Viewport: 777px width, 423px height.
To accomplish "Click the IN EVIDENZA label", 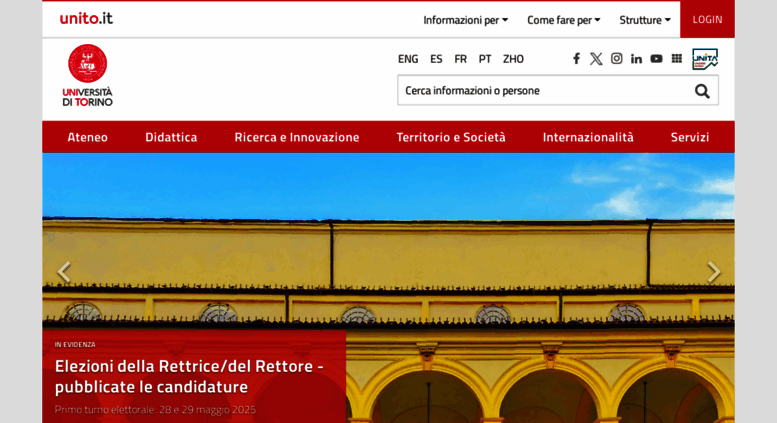I will 75,344.
